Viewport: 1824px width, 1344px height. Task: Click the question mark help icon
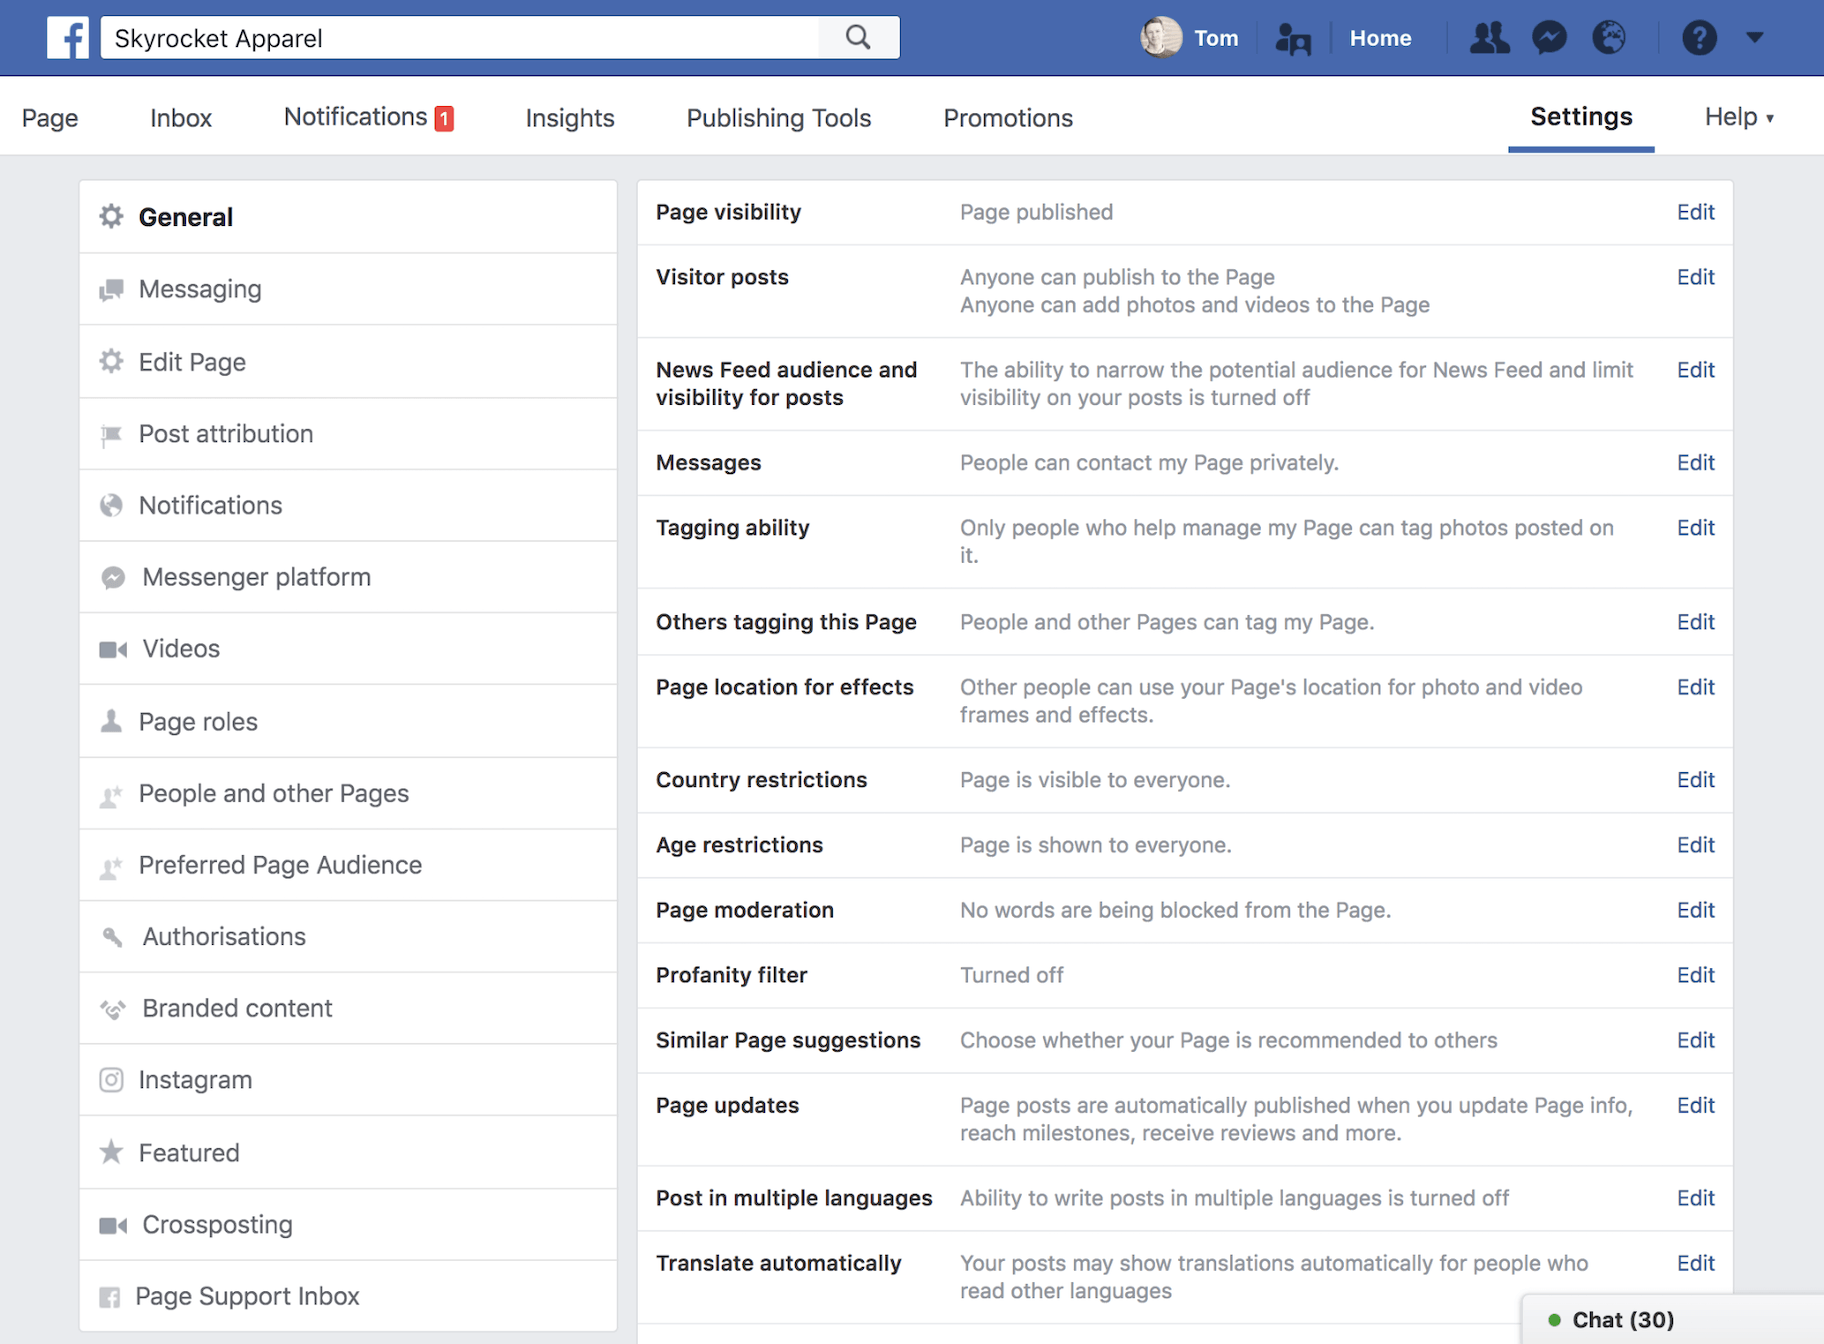pyautogui.click(x=1698, y=37)
